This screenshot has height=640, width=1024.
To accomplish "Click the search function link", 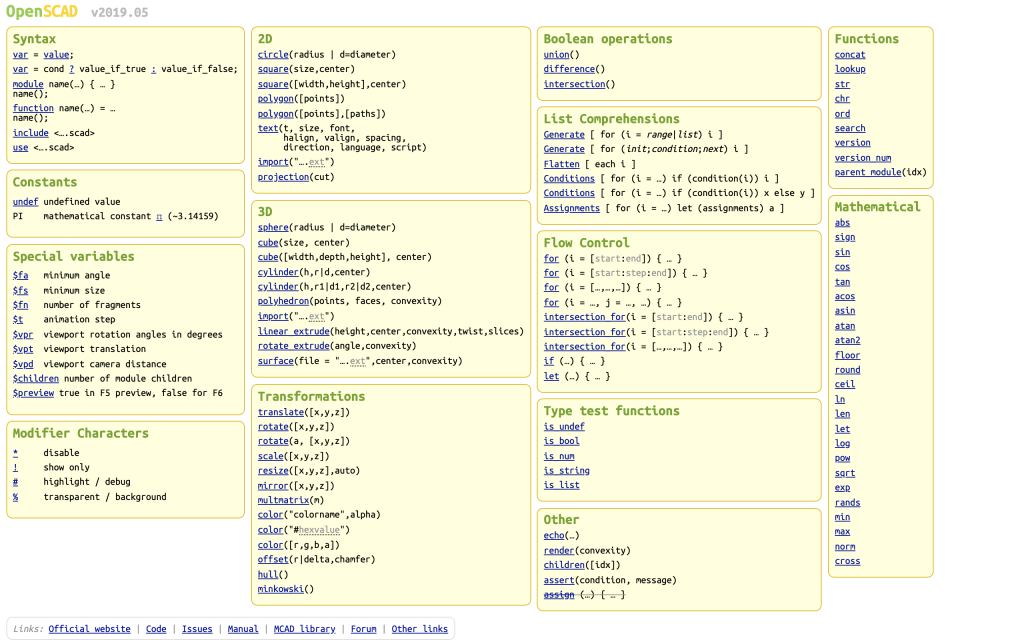I will [850, 128].
